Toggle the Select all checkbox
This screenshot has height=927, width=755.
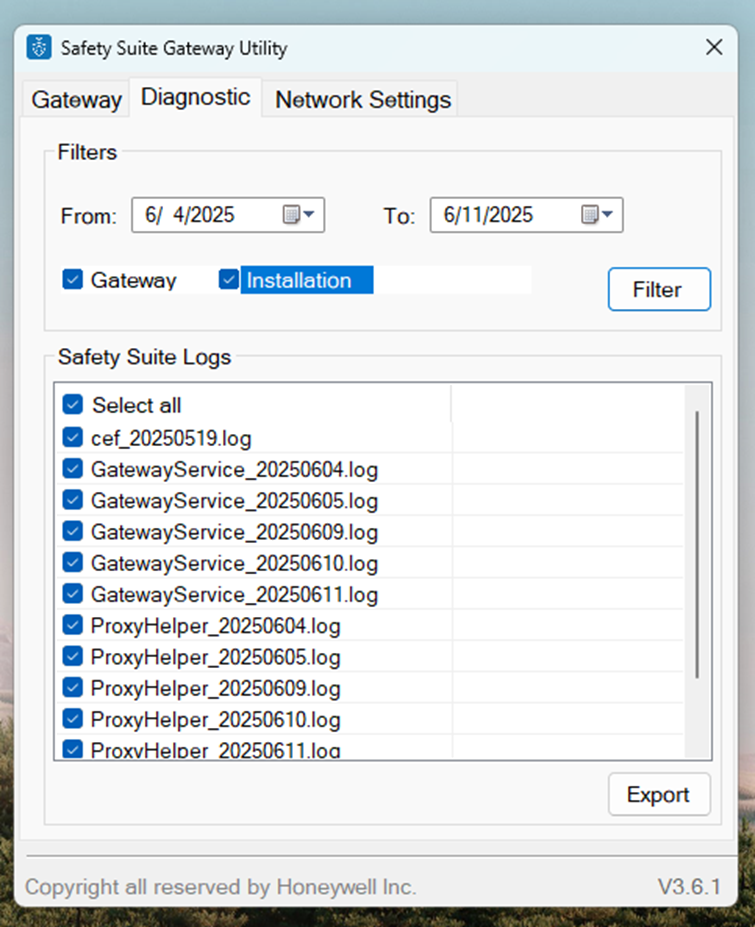(73, 405)
